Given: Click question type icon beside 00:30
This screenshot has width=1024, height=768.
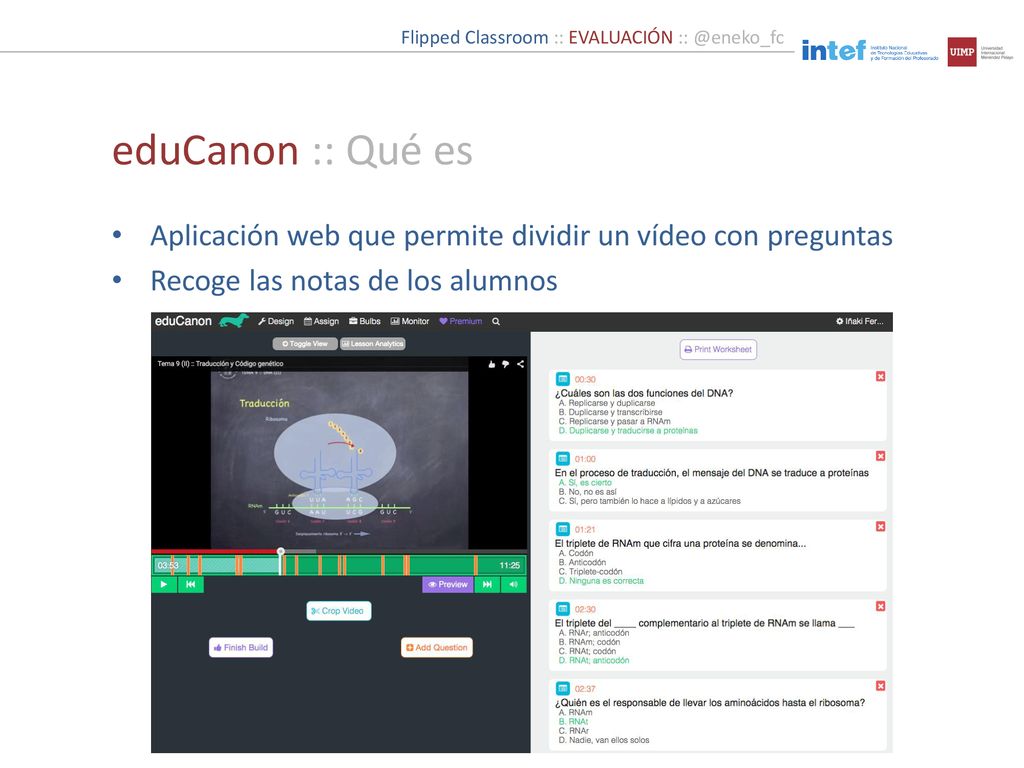Looking at the screenshot, I should click(562, 379).
